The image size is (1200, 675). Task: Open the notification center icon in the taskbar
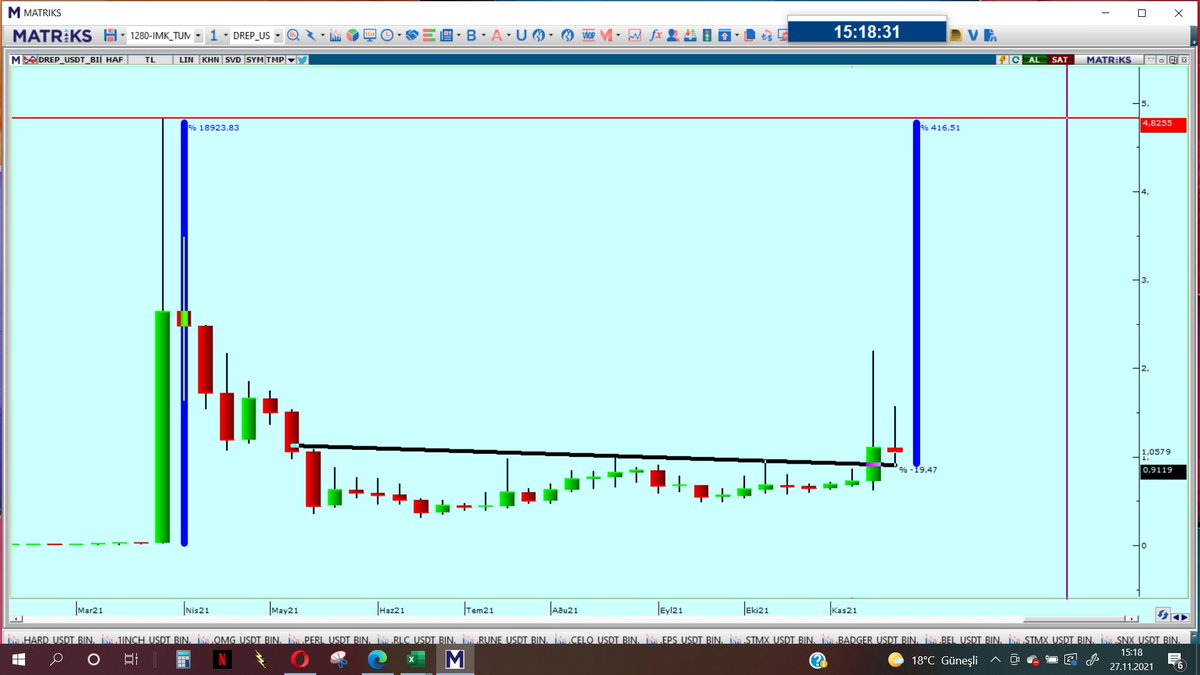[x=1176, y=660]
